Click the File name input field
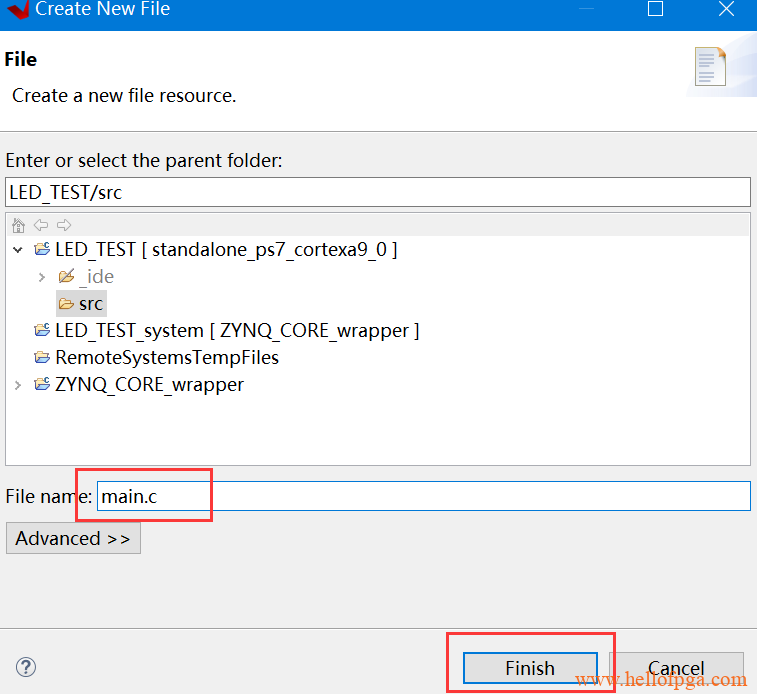757x694 pixels. pyautogui.click(x=423, y=496)
